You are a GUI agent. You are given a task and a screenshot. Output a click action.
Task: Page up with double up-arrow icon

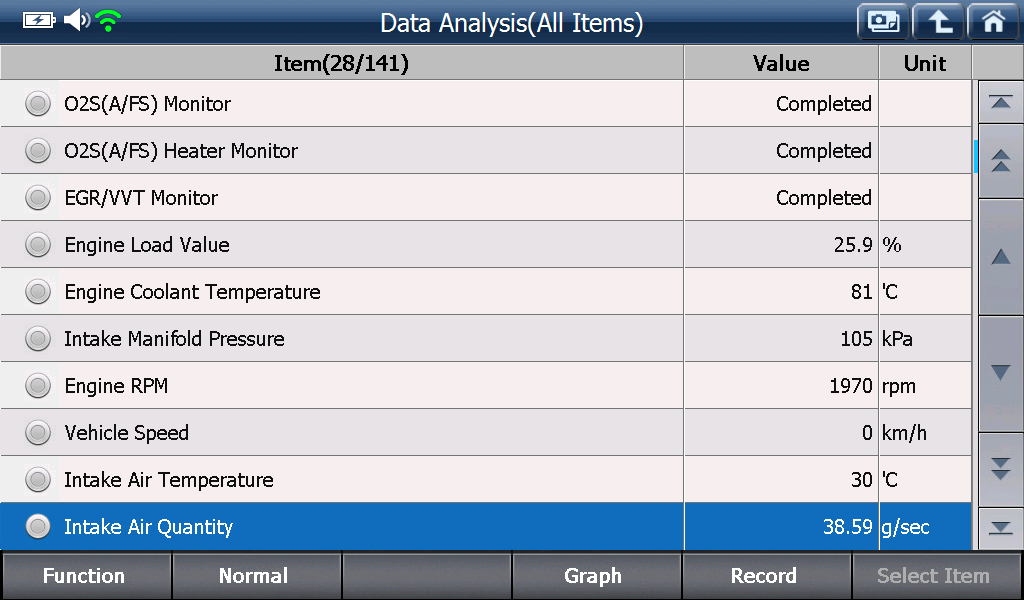(1000, 161)
